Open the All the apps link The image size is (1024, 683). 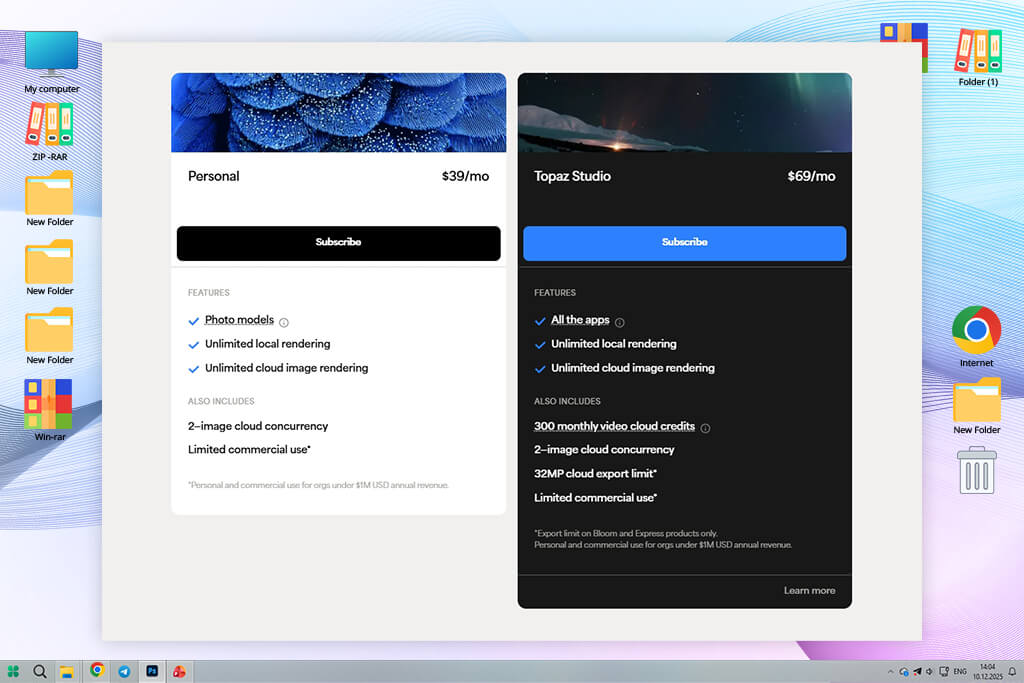(x=580, y=320)
